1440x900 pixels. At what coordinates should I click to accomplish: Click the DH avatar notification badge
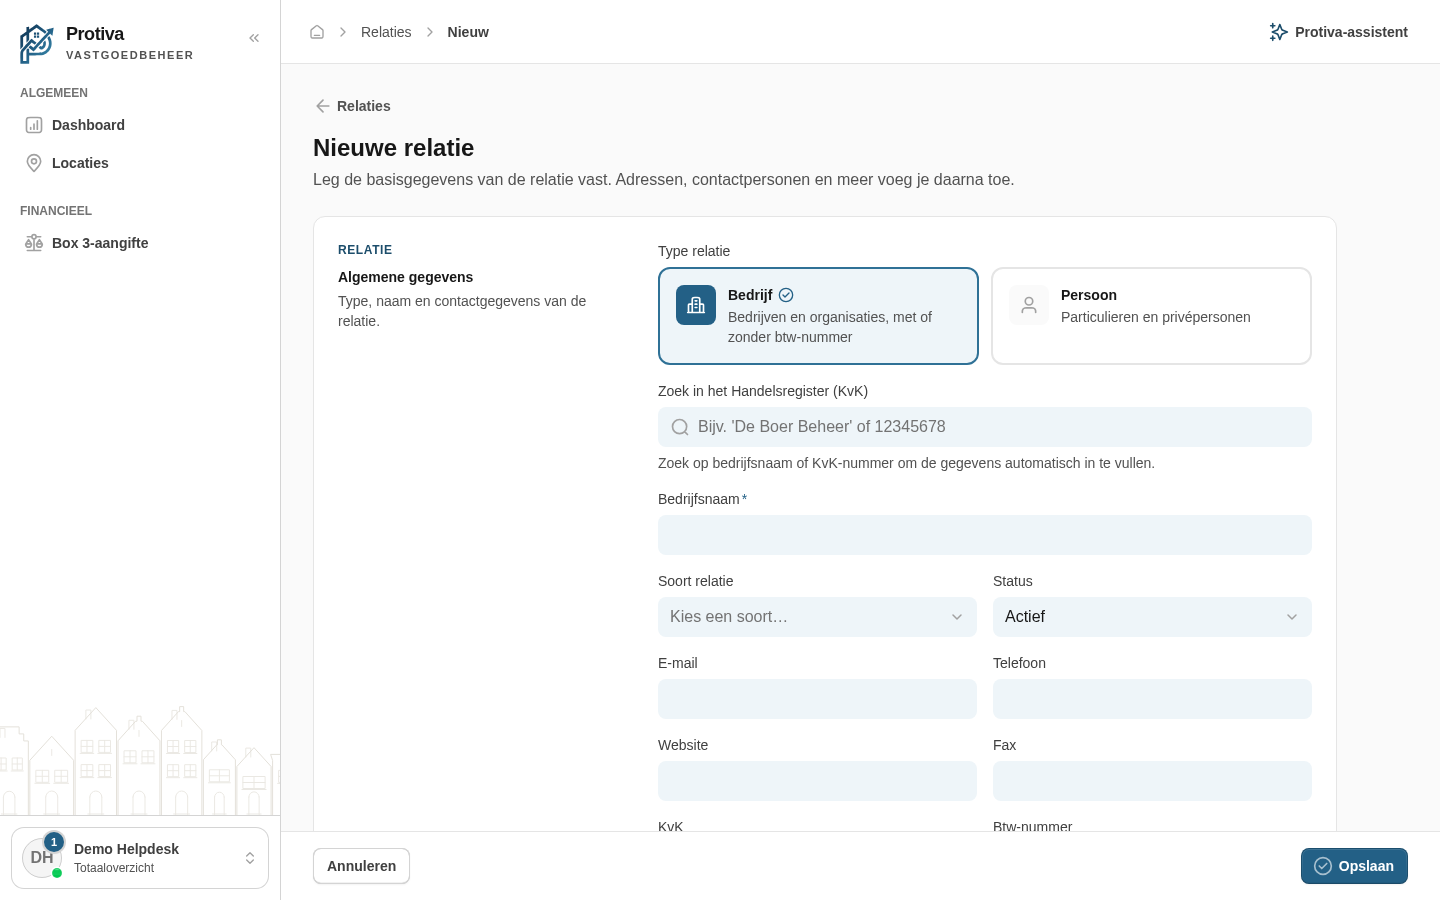pos(54,842)
